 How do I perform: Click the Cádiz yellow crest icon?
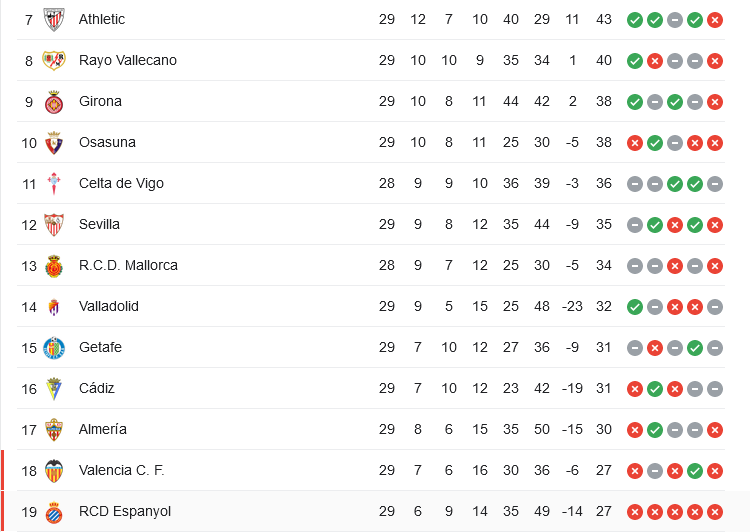click(54, 389)
